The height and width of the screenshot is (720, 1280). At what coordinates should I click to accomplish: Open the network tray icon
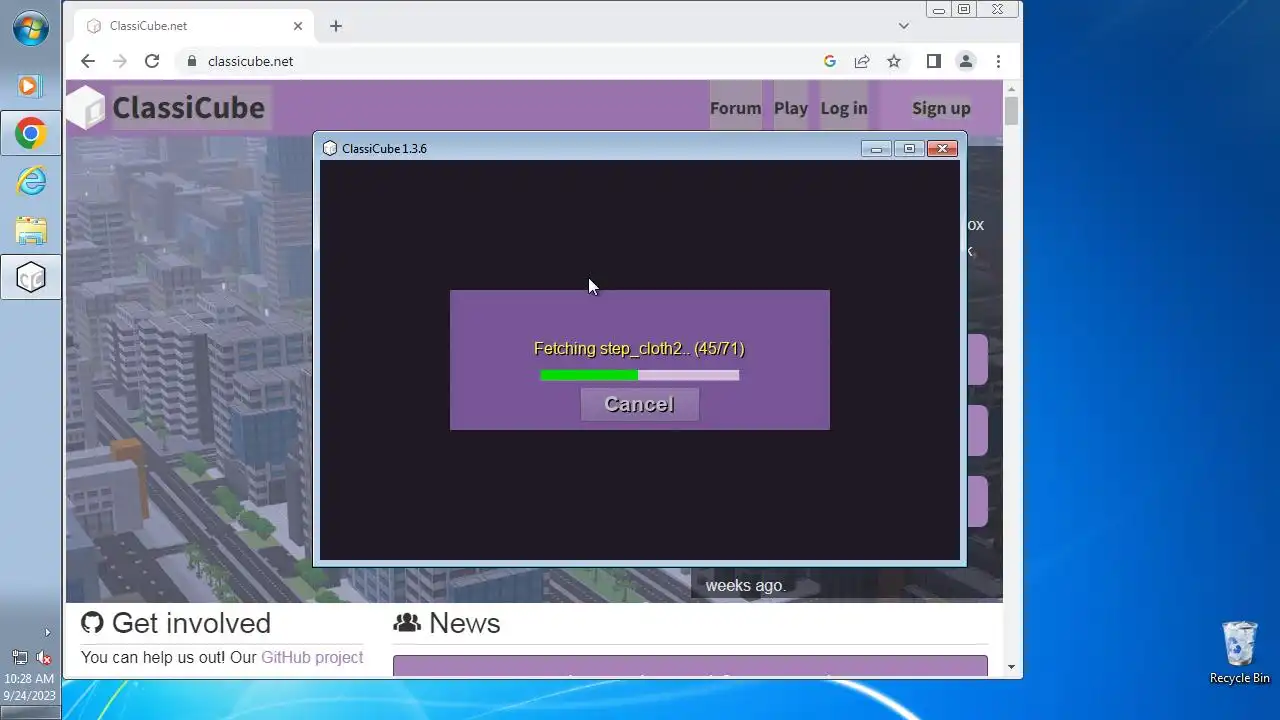[x=20, y=657]
